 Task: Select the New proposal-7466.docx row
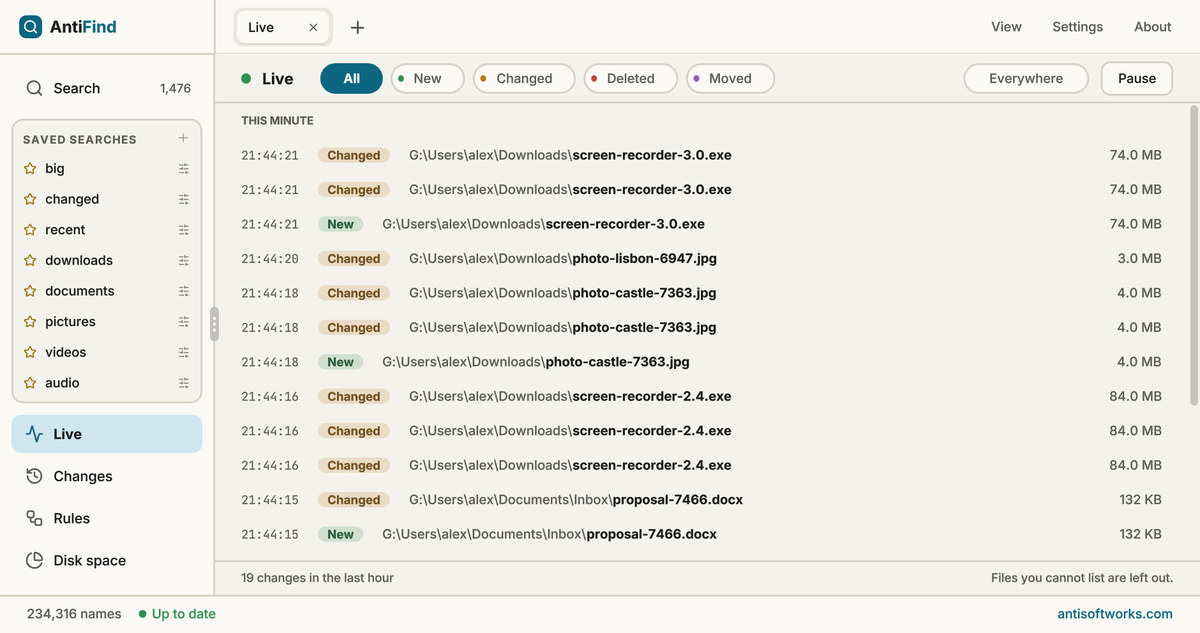701,534
